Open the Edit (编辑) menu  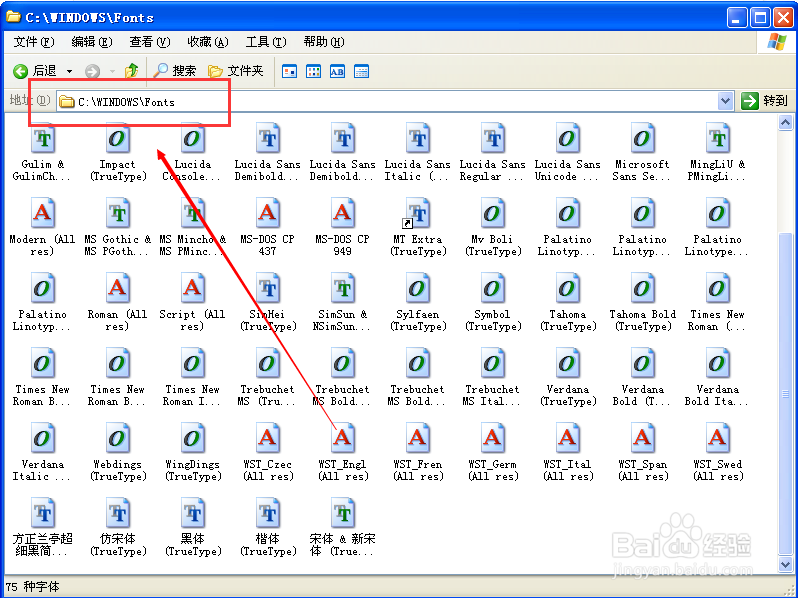[x=92, y=42]
